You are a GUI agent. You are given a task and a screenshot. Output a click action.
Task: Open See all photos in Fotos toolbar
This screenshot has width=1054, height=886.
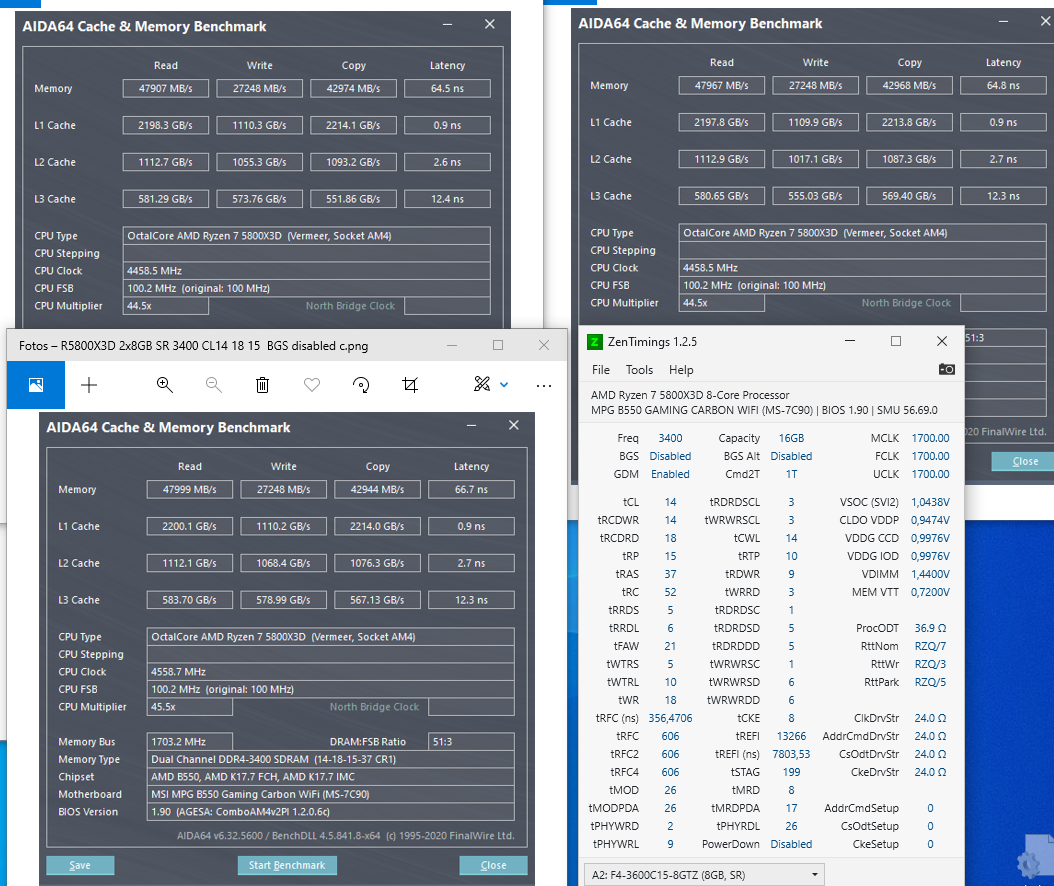click(x=35, y=385)
